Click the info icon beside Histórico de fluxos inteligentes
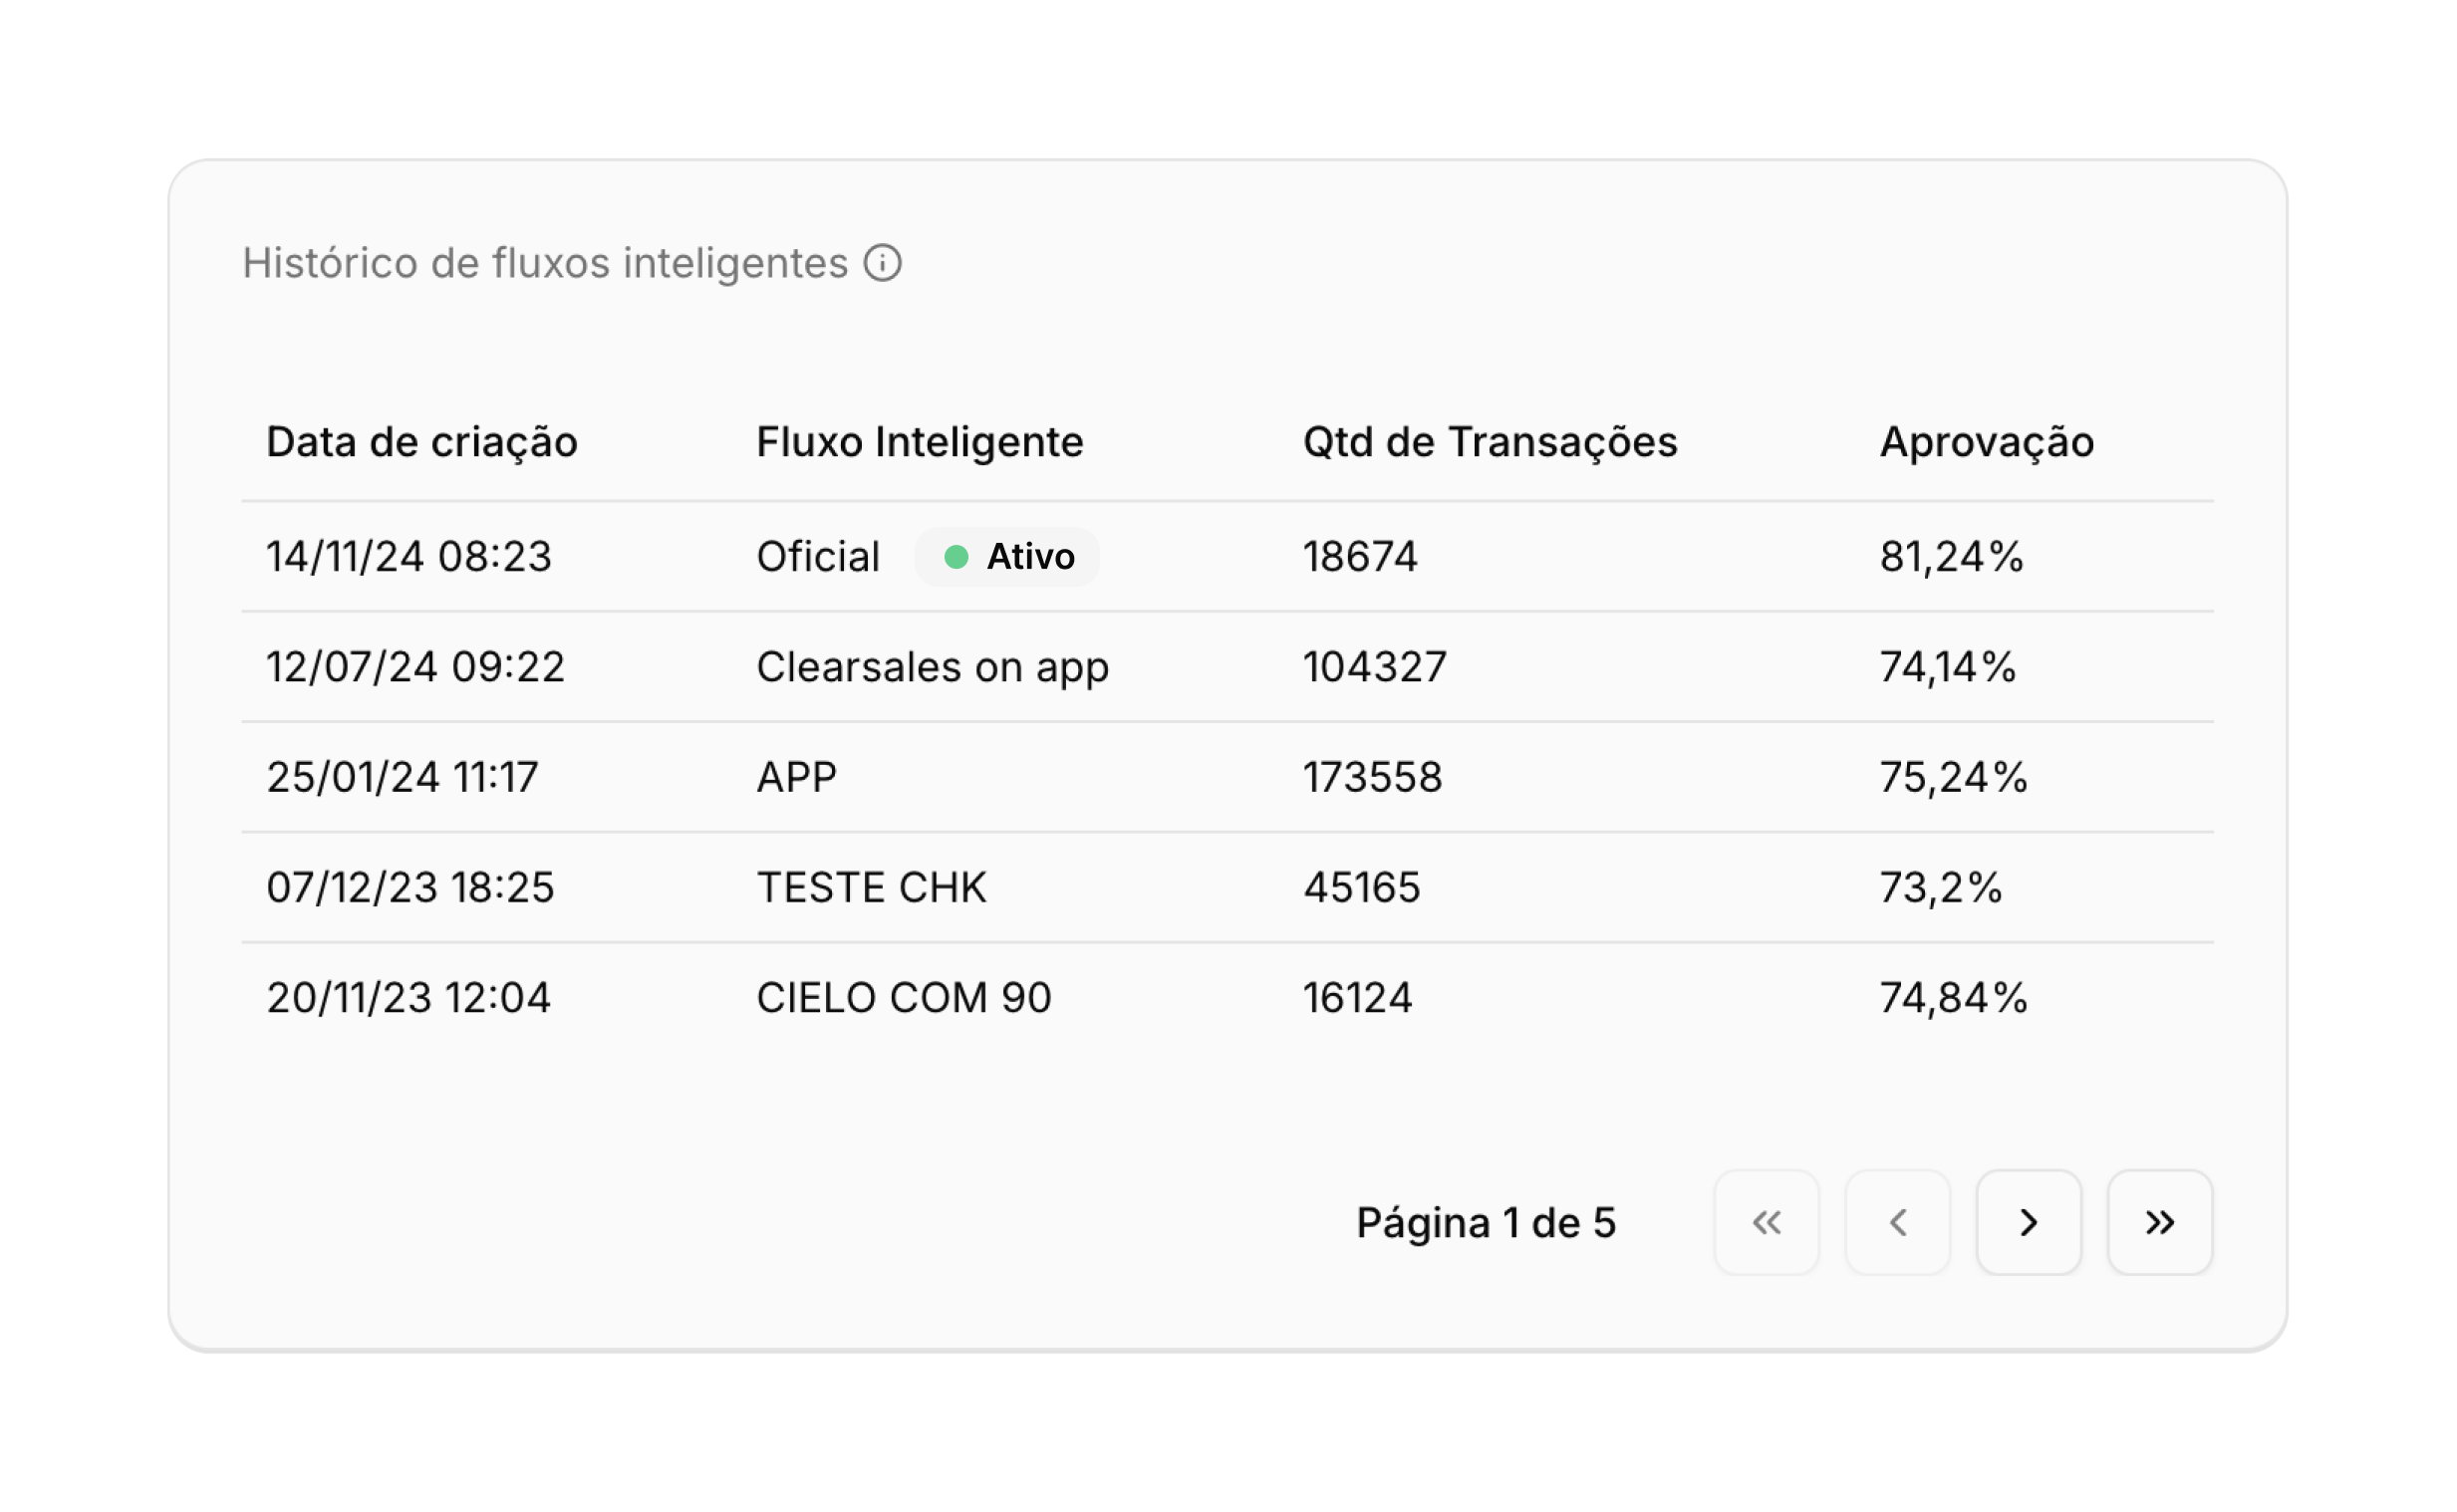 click(x=882, y=263)
